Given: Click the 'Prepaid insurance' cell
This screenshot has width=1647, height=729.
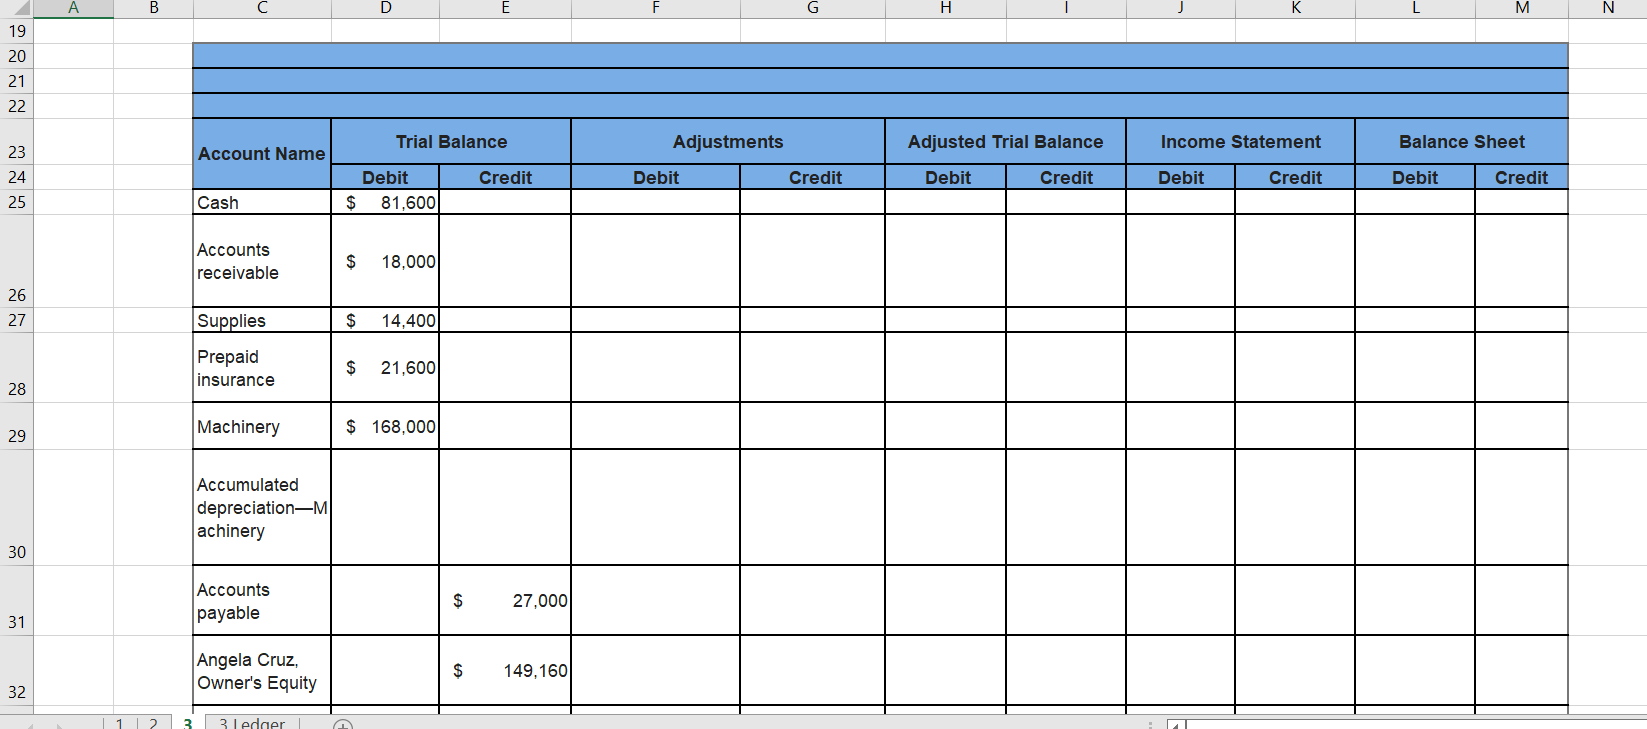Looking at the screenshot, I should coord(262,367).
